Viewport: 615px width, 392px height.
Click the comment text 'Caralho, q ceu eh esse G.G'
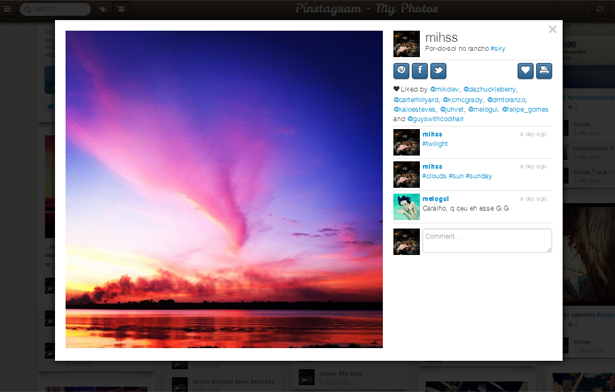click(466, 208)
